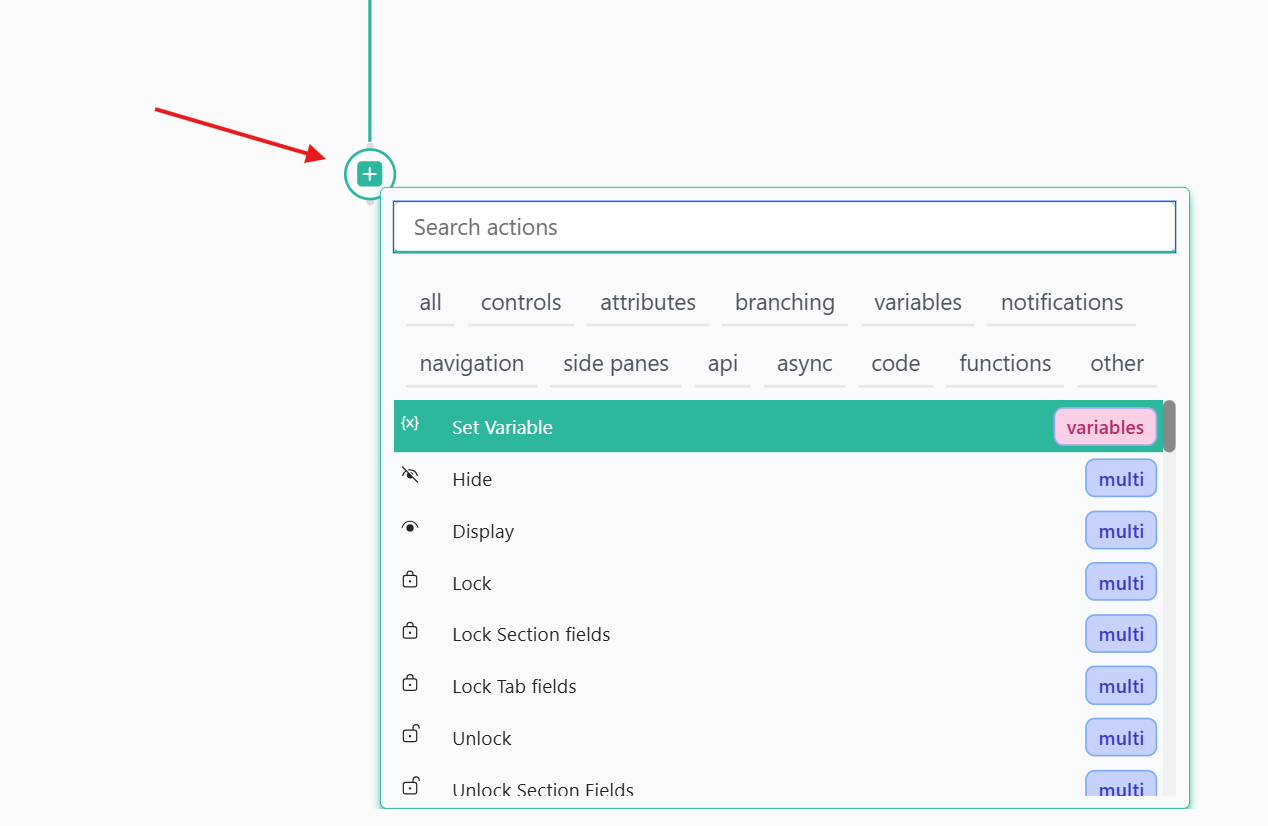Click the multi badge on Hide row
This screenshot has height=826, width=1268.
1121,479
